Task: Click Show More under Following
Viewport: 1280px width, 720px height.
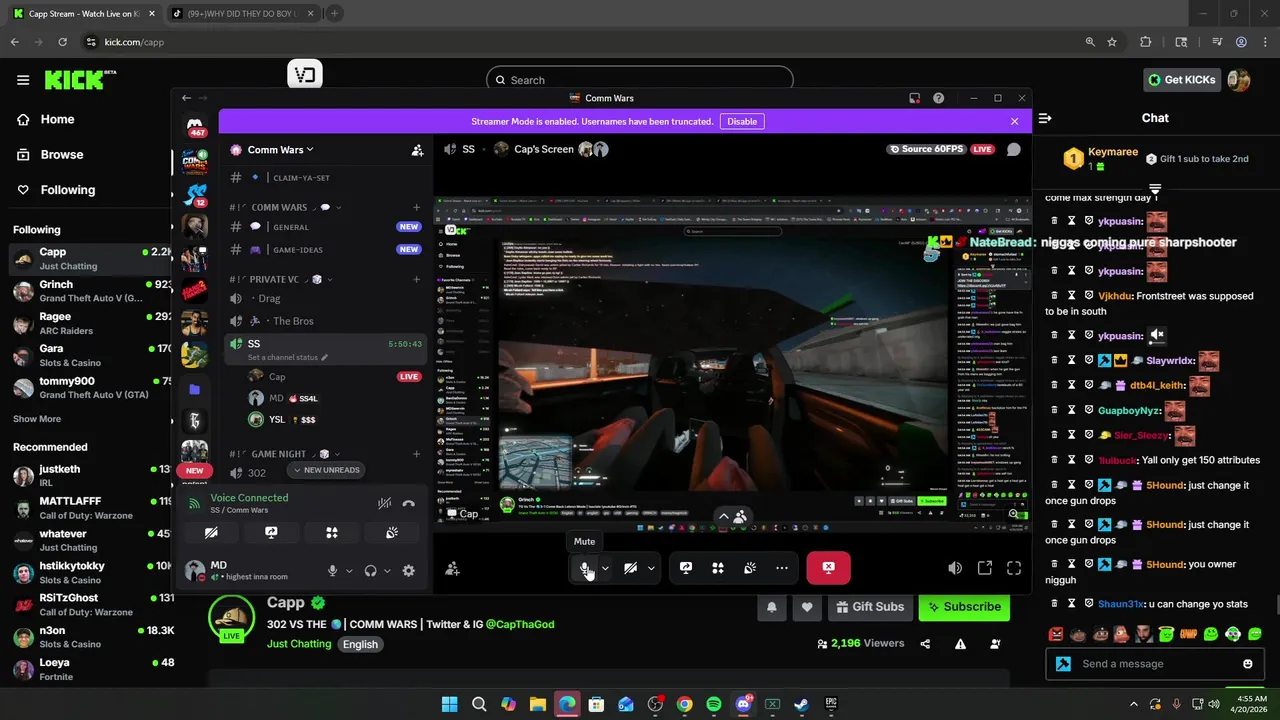Action: click(37, 419)
